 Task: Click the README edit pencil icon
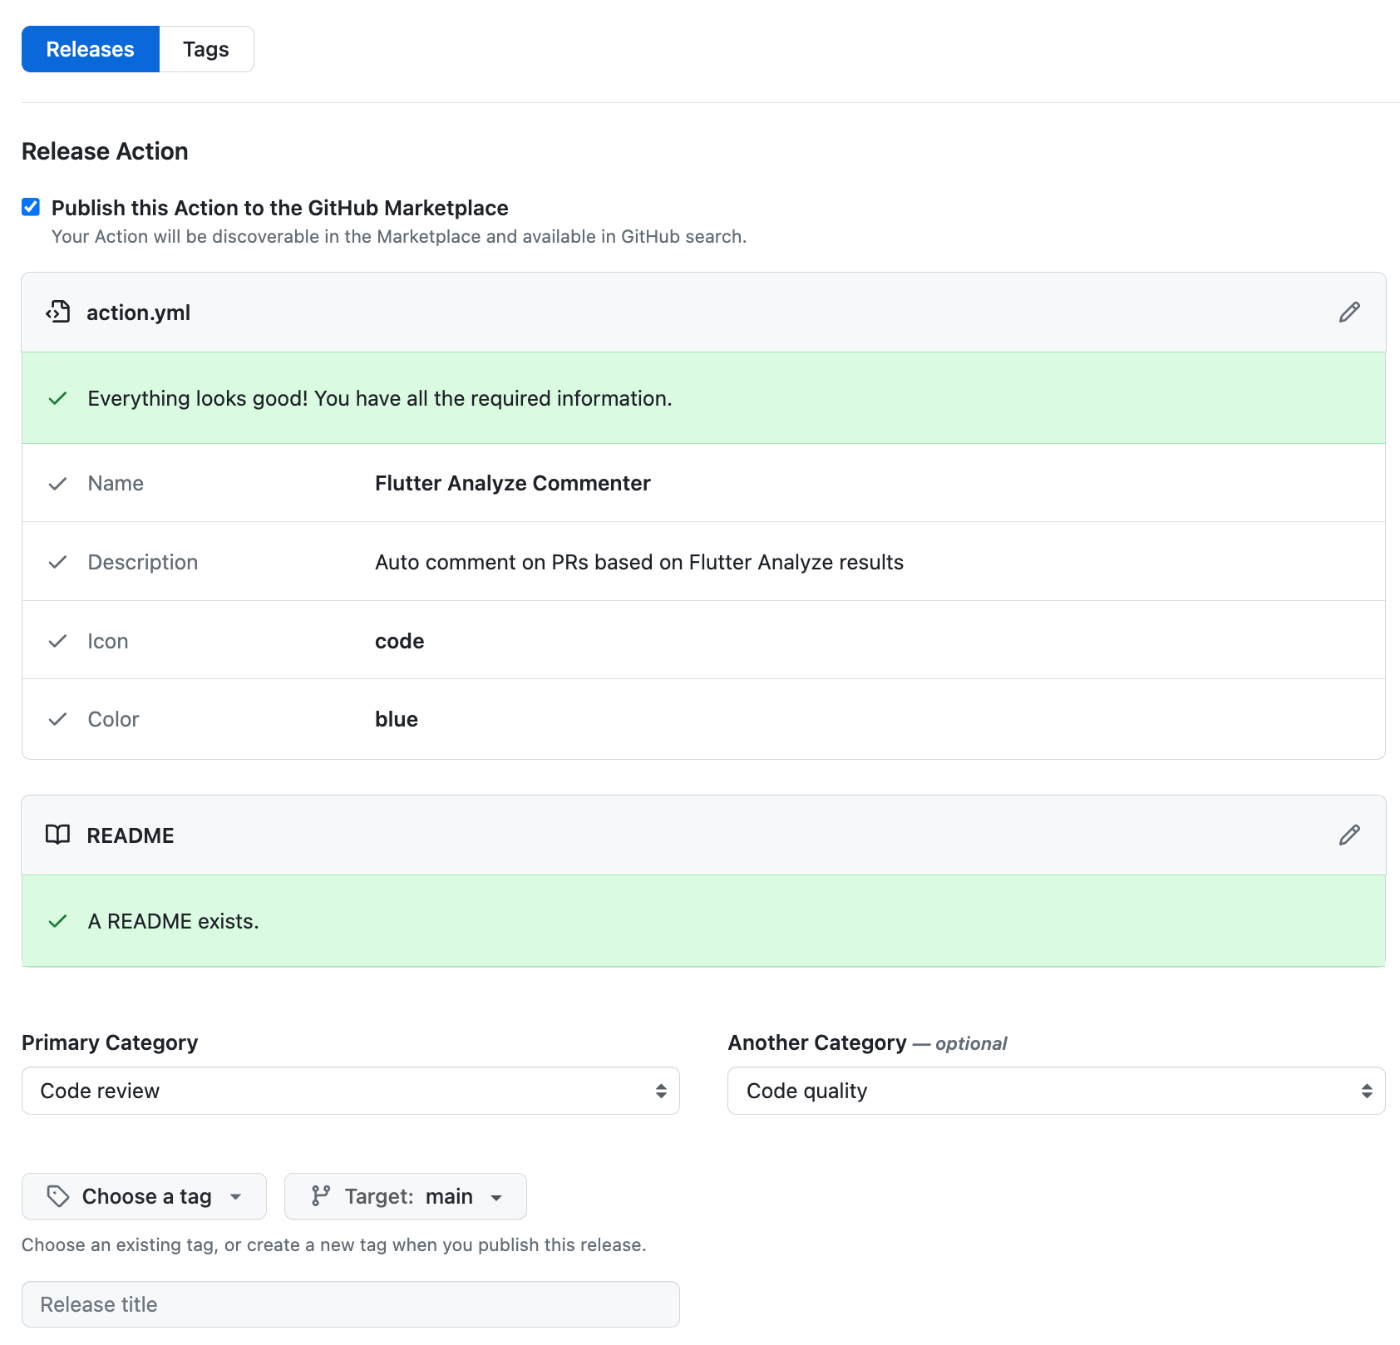point(1349,835)
